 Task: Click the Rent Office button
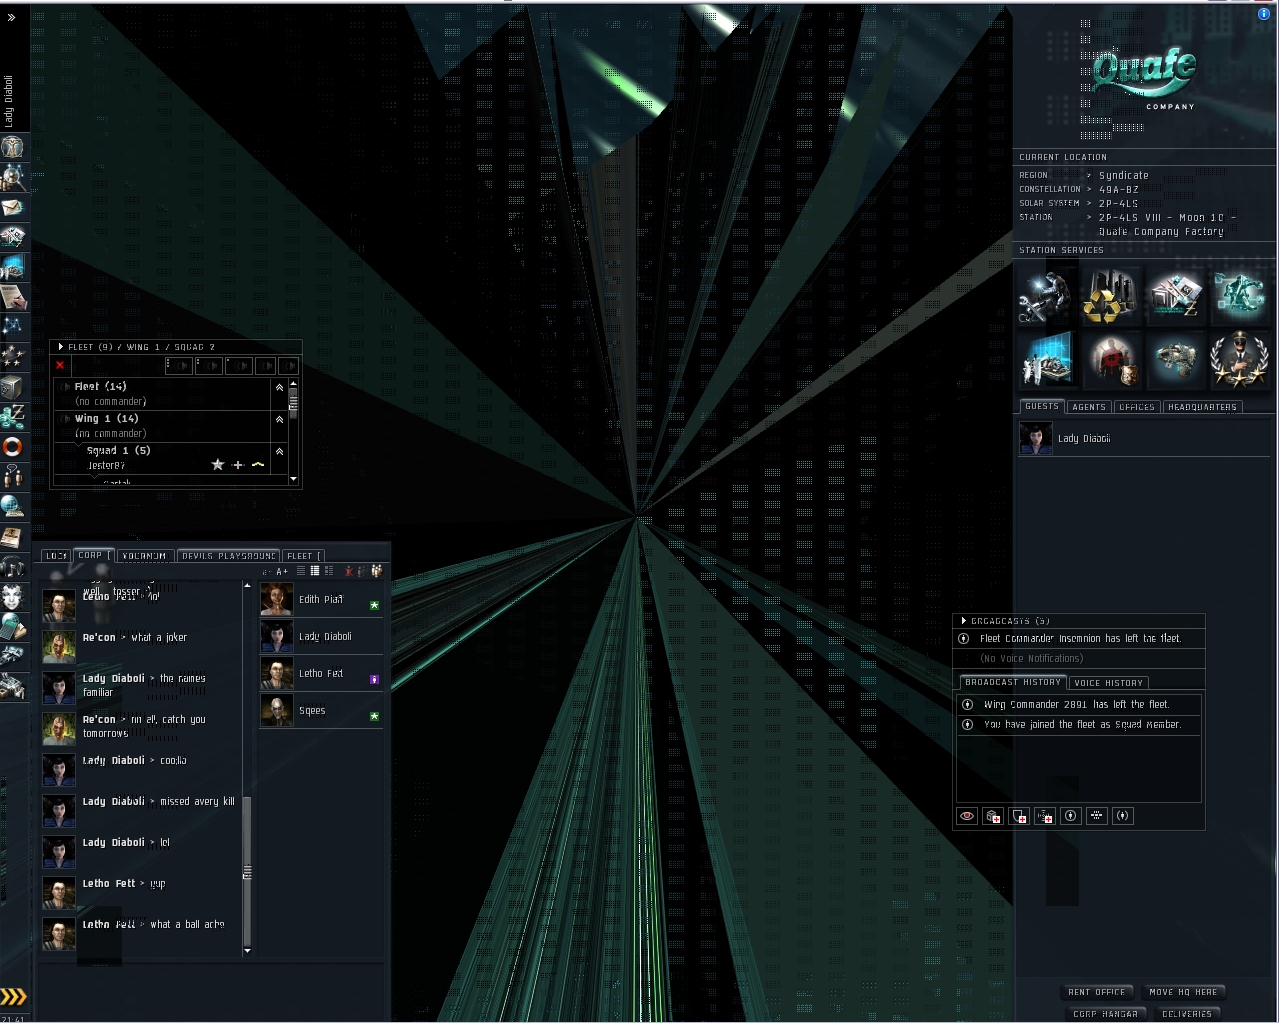[x=1096, y=992]
